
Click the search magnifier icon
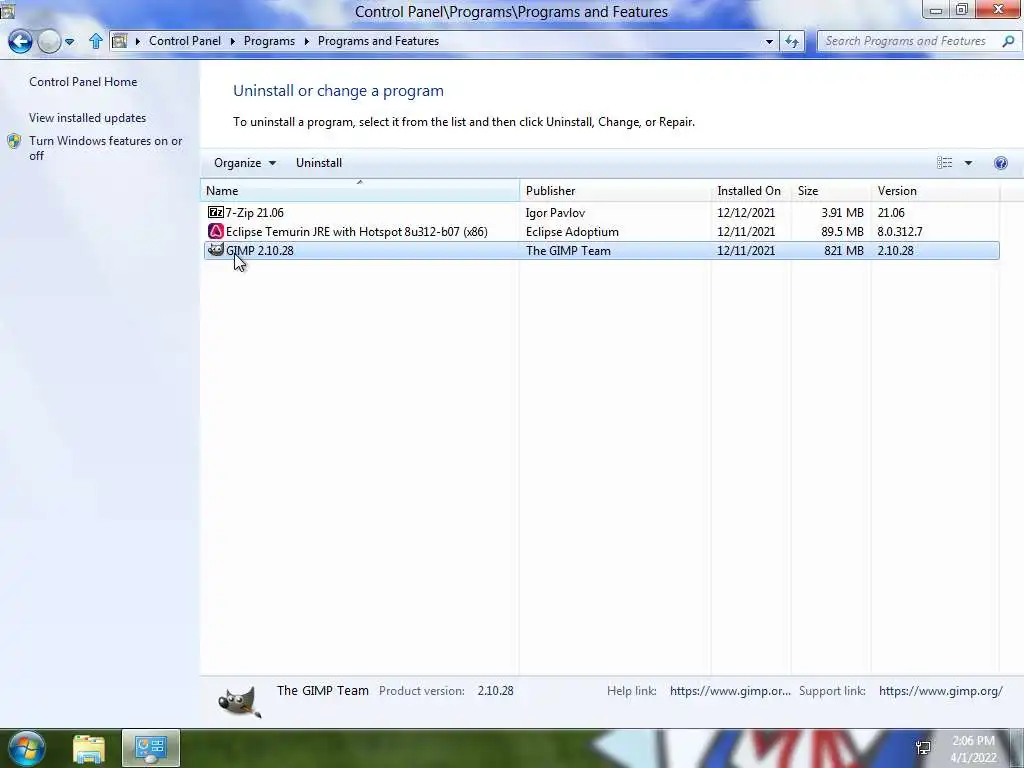pos(1008,41)
